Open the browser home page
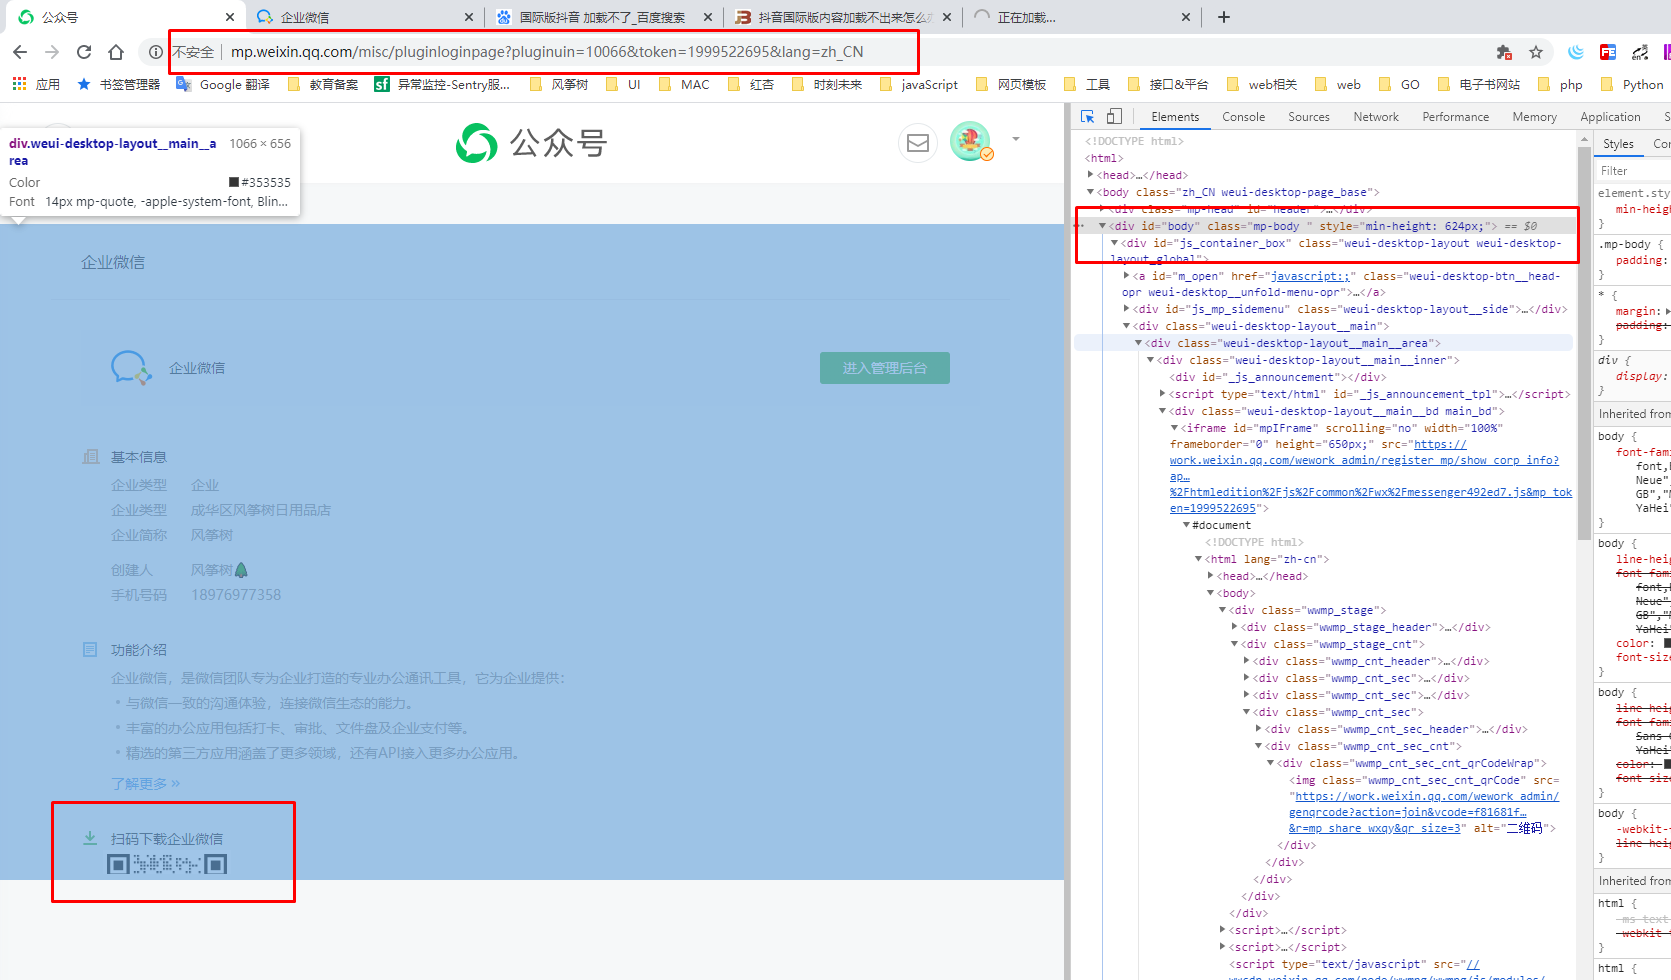1671x980 pixels. click(116, 52)
